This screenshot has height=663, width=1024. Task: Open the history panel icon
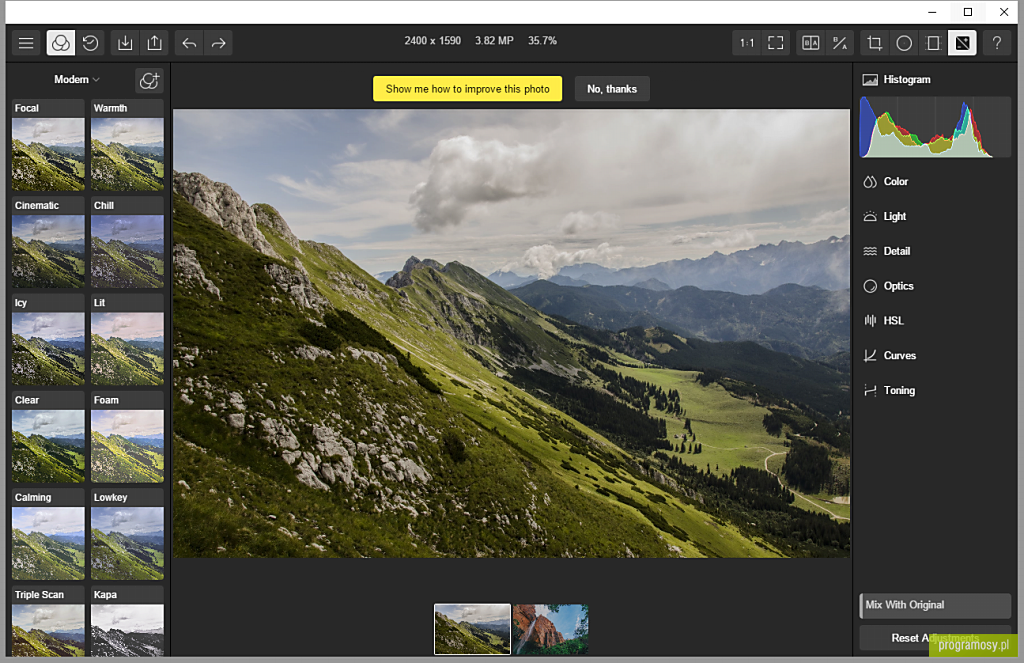[90, 43]
